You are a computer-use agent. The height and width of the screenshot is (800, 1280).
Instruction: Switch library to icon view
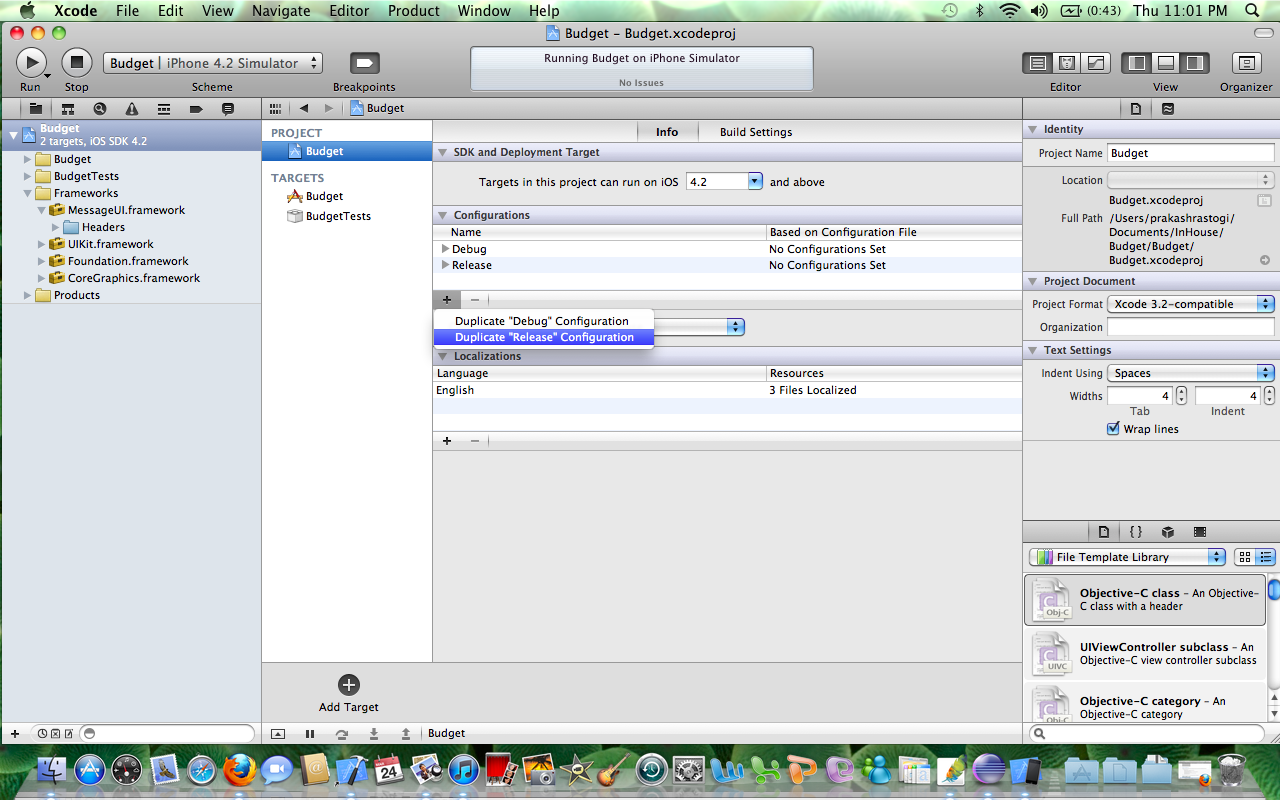(x=1245, y=557)
